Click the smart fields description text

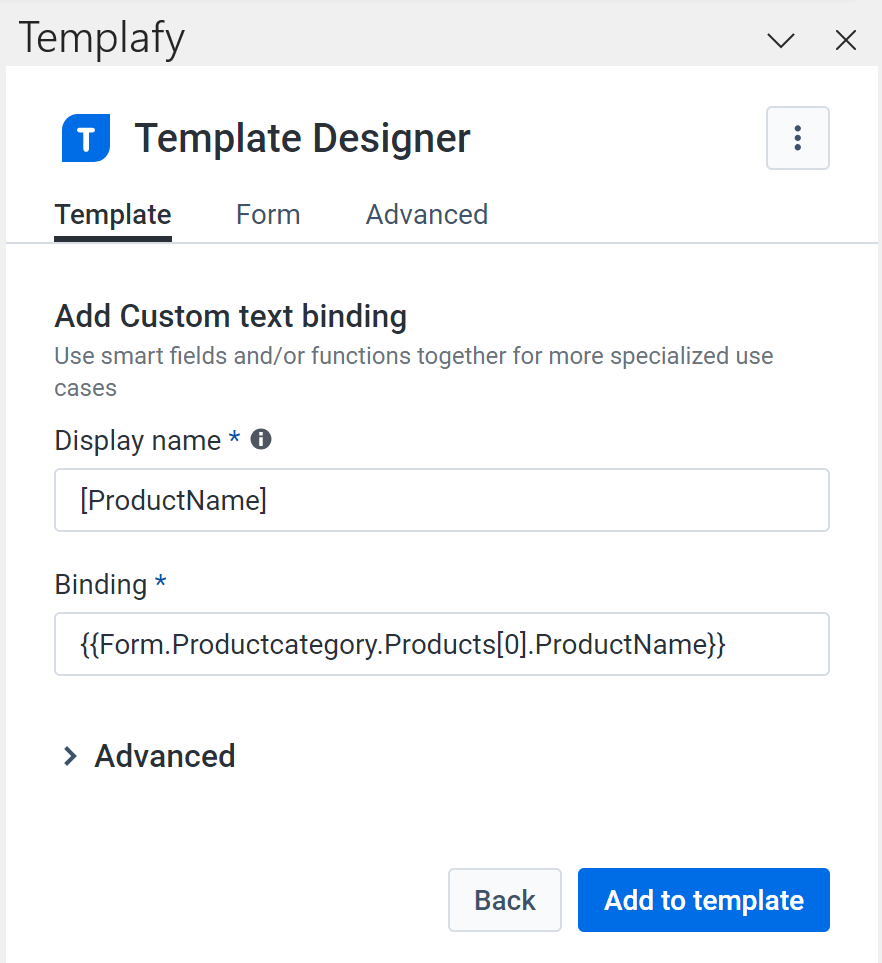(413, 372)
